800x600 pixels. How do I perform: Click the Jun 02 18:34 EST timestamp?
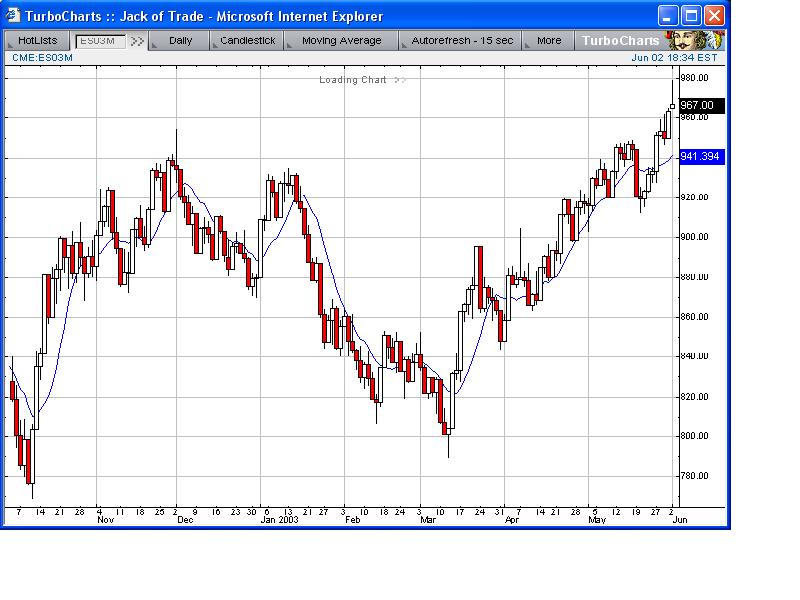[674, 58]
